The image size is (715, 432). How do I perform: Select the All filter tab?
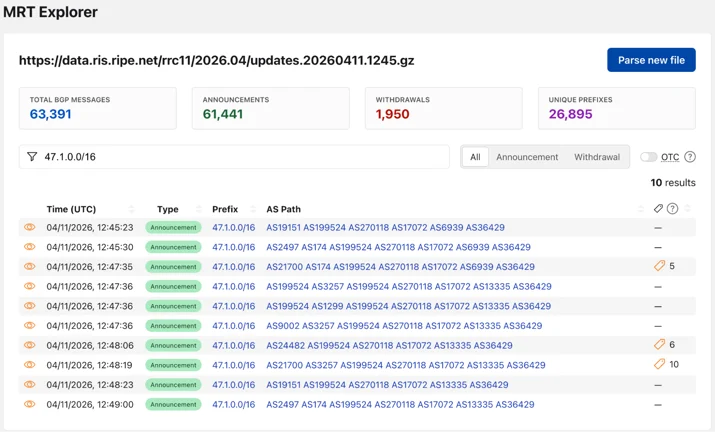click(475, 157)
